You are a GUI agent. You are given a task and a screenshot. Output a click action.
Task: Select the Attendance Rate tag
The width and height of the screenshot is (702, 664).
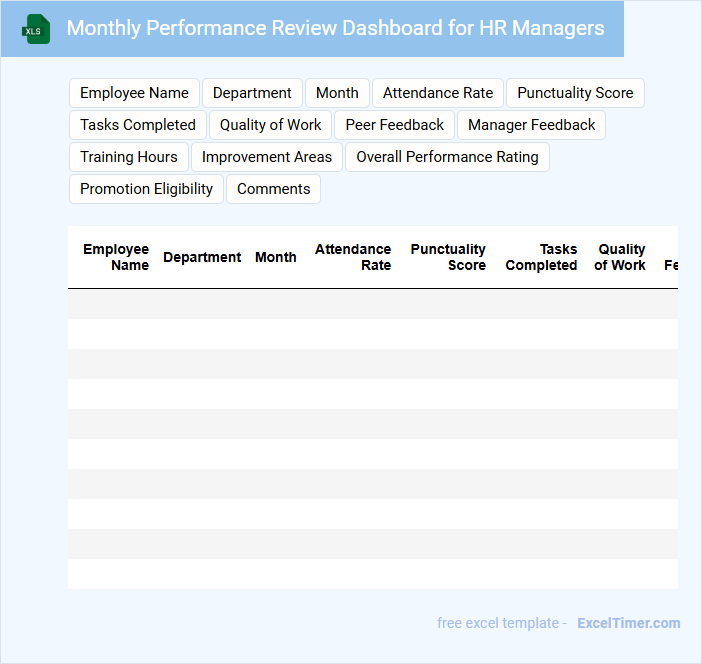pyautogui.click(x=438, y=93)
